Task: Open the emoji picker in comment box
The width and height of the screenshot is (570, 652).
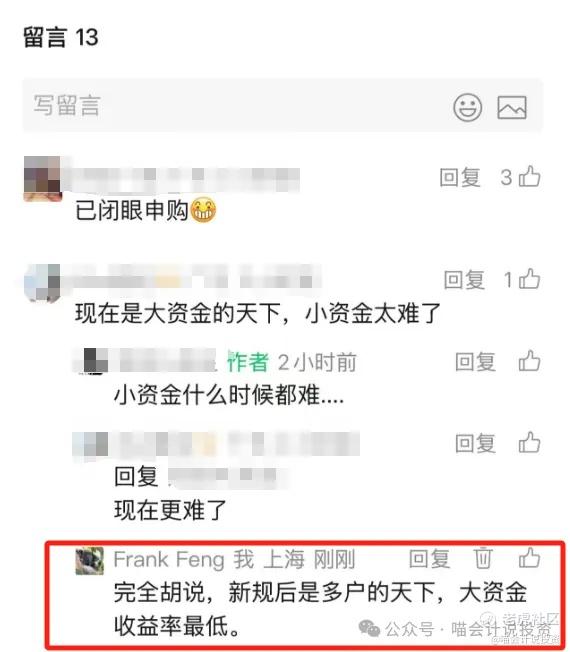Action: pyautogui.click(x=467, y=107)
